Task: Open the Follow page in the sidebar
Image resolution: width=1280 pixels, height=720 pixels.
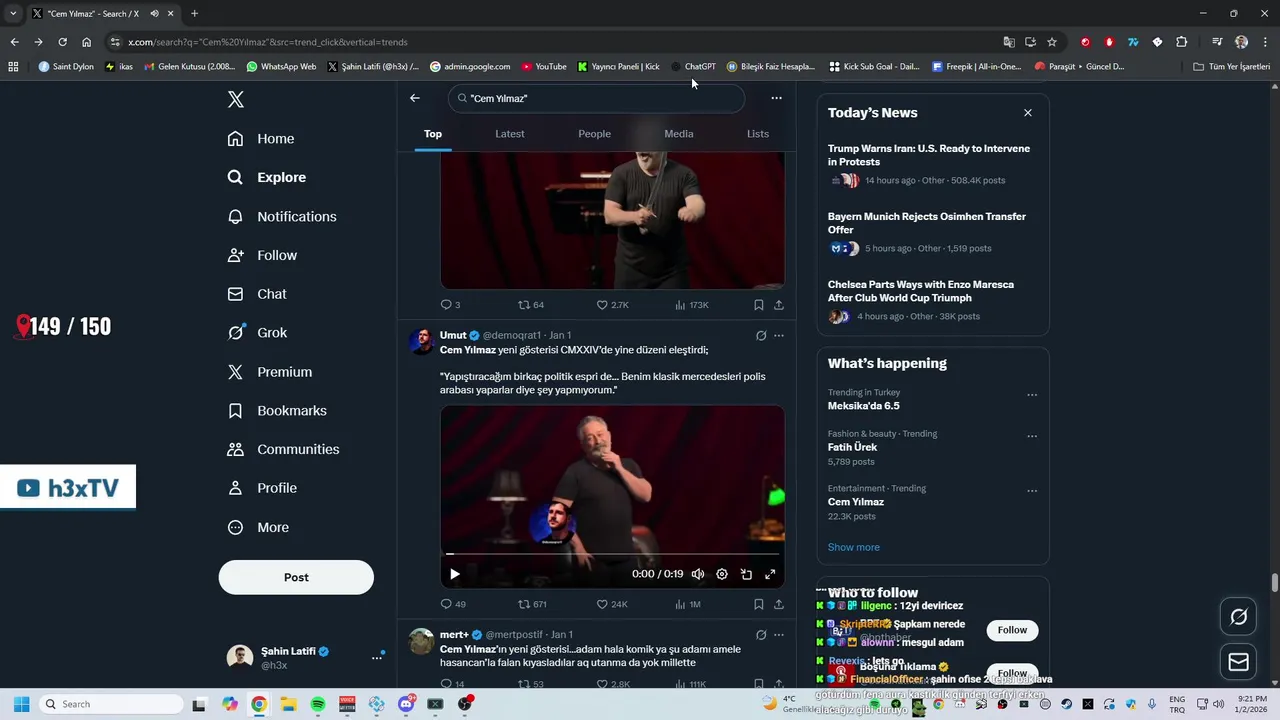Action: (x=262, y=255)
